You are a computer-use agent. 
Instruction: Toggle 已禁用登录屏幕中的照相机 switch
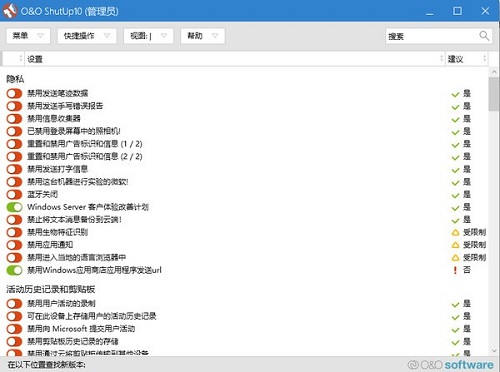[14, 131]
